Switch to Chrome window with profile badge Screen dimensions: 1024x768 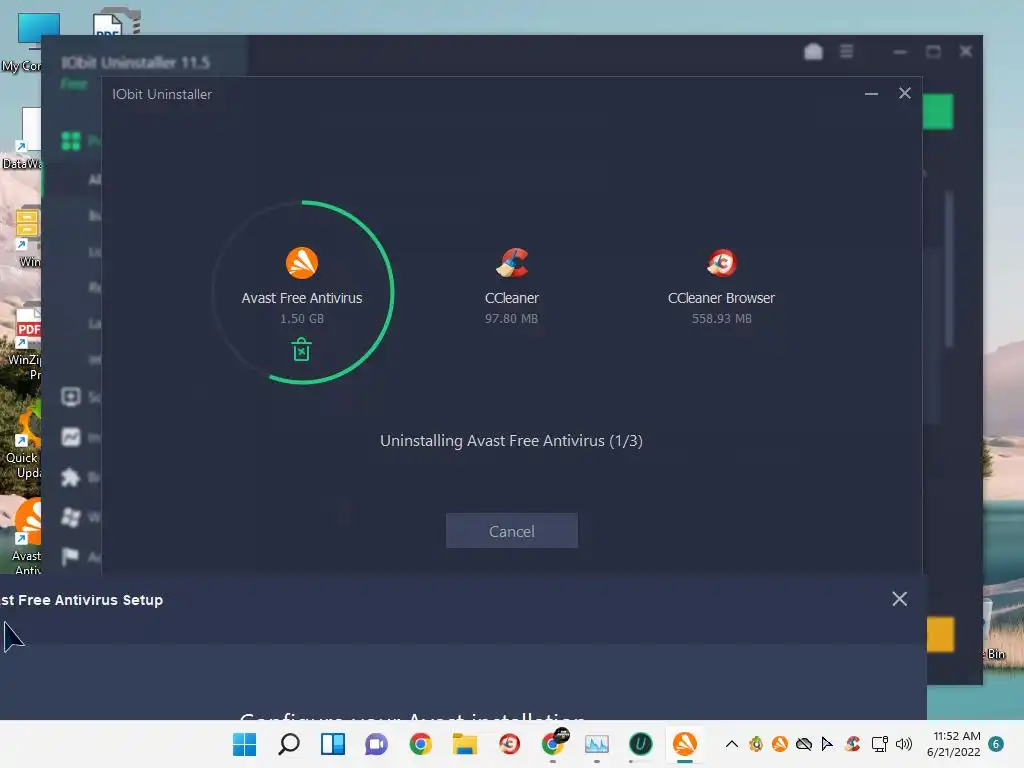[x=553, y=743]
